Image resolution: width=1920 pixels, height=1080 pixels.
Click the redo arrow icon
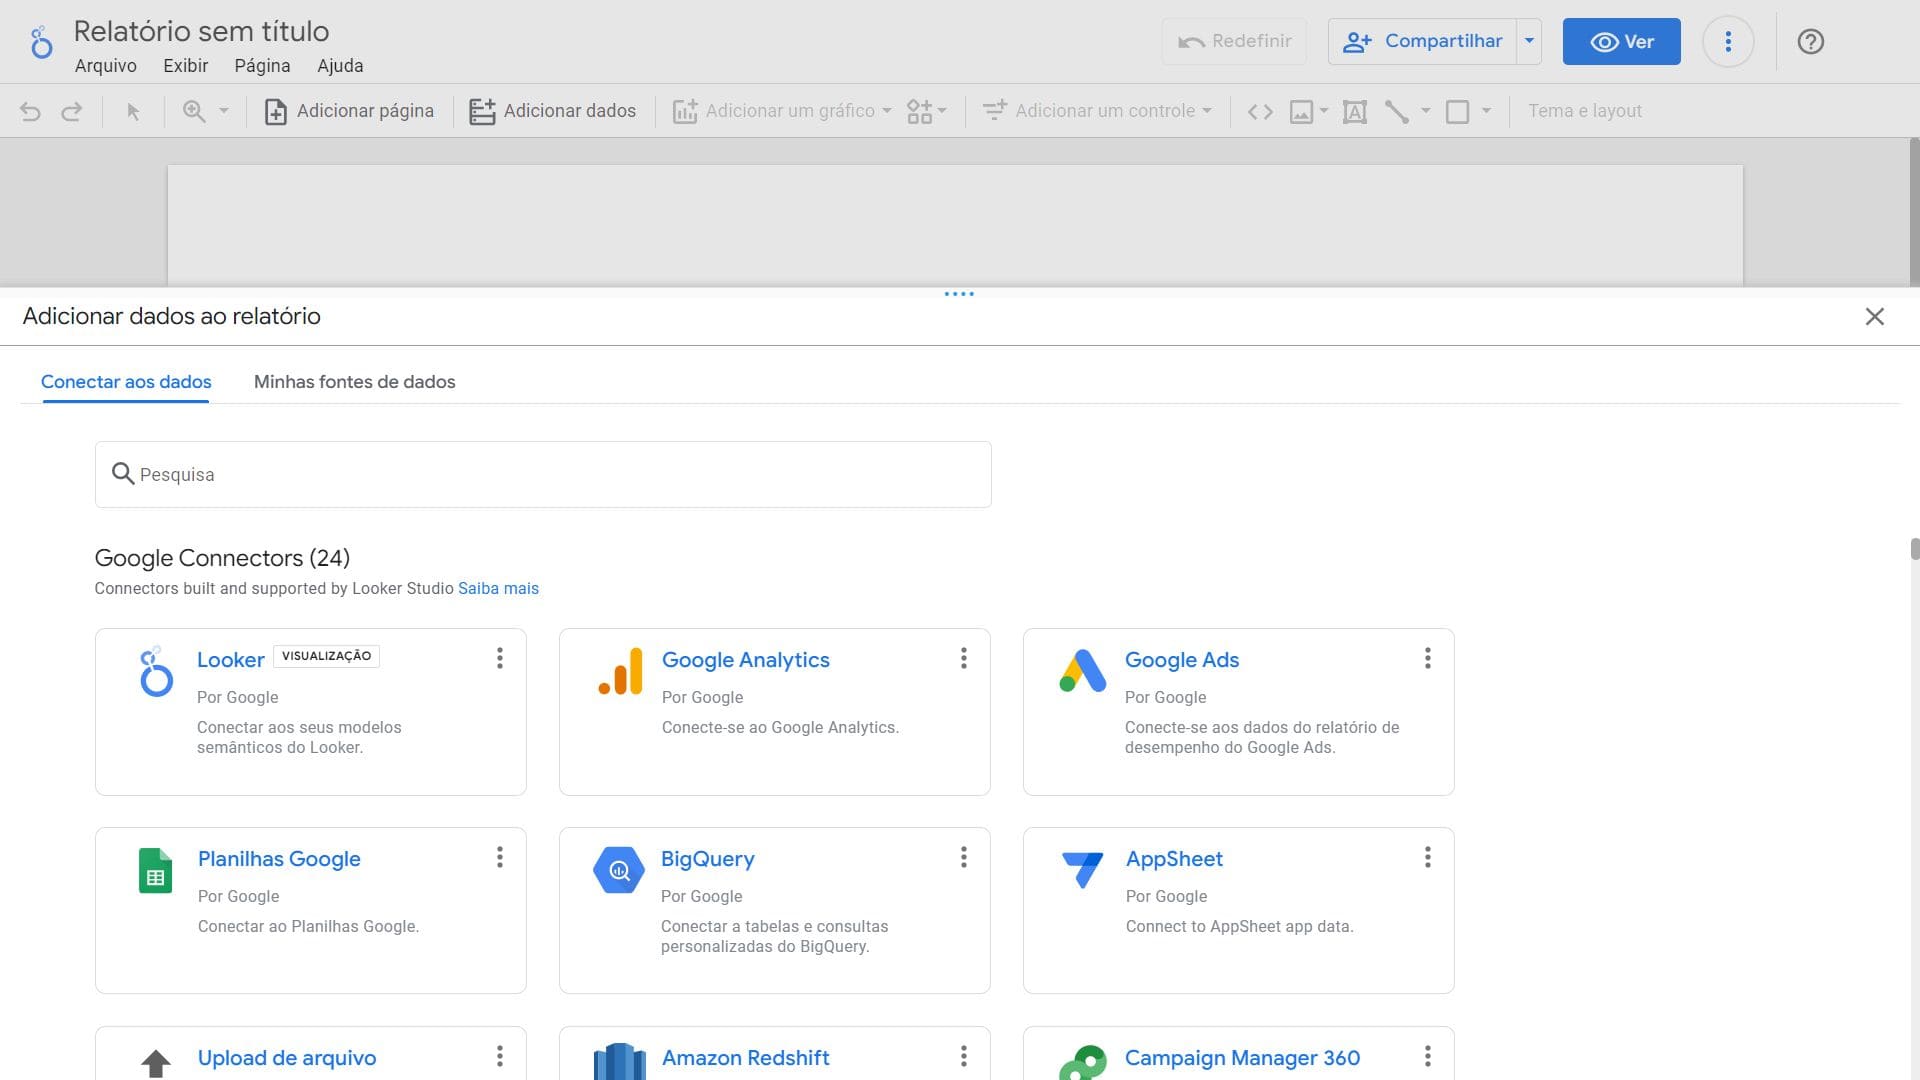[71, 111]
